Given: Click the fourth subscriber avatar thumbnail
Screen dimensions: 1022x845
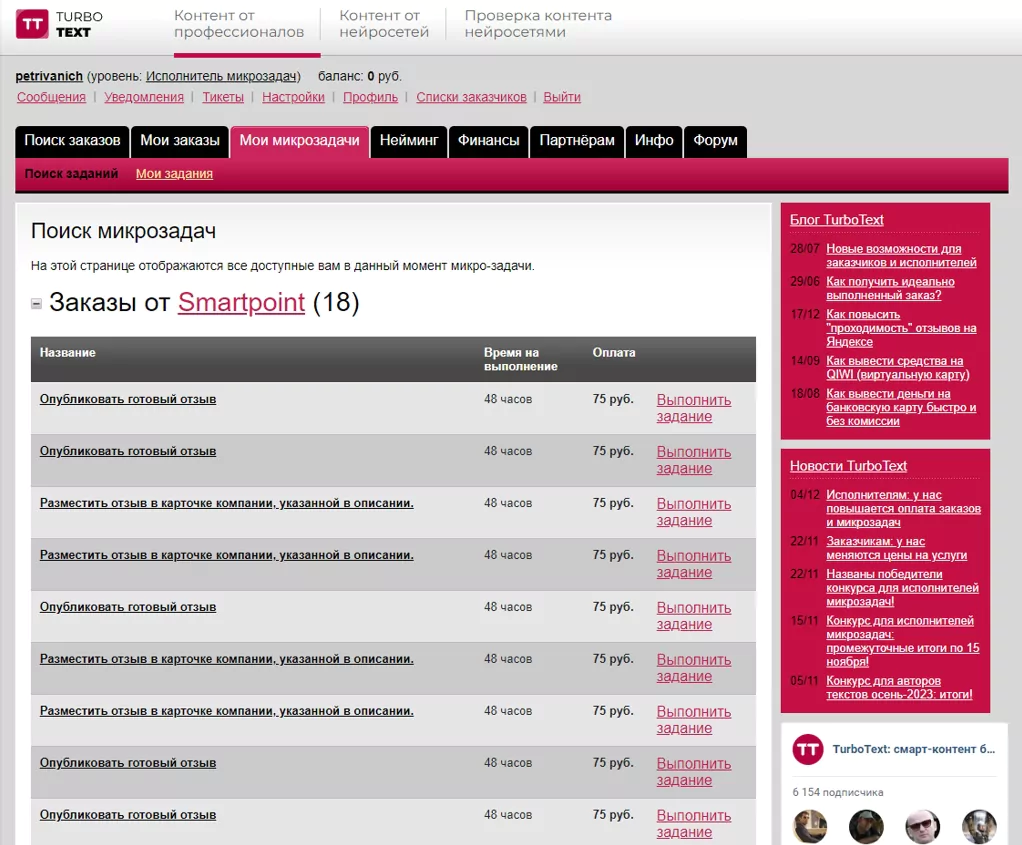Looking at the screenshot, I should tap(979, 826).
